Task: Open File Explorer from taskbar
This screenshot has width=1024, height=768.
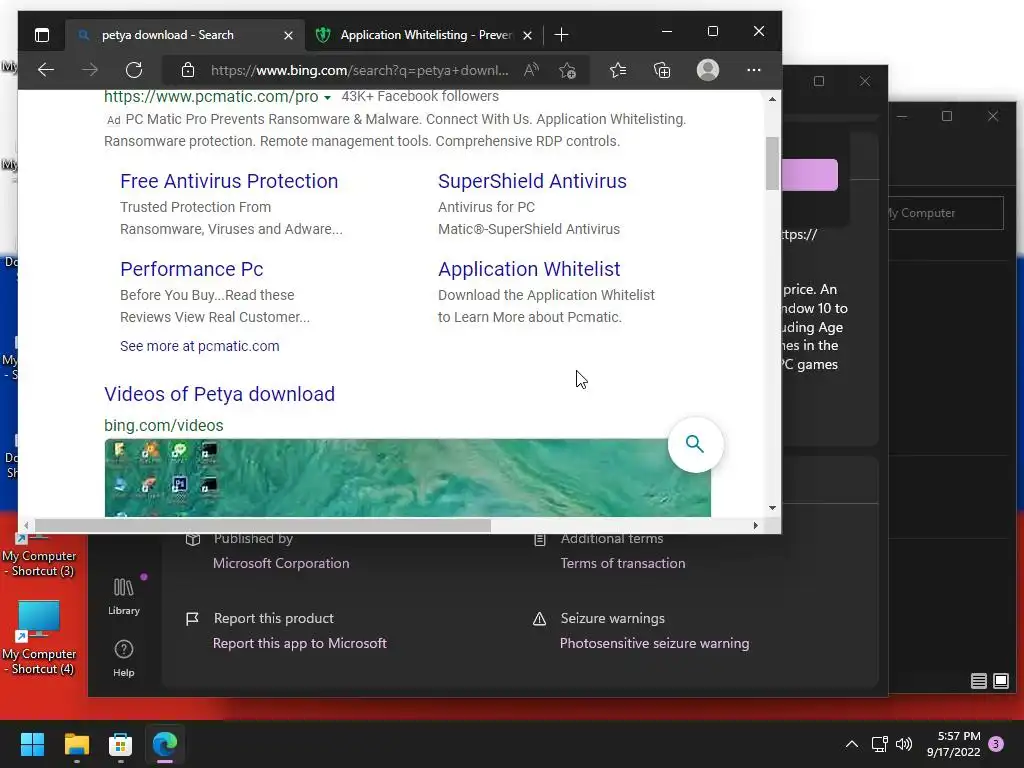Action: pos(76,744)
